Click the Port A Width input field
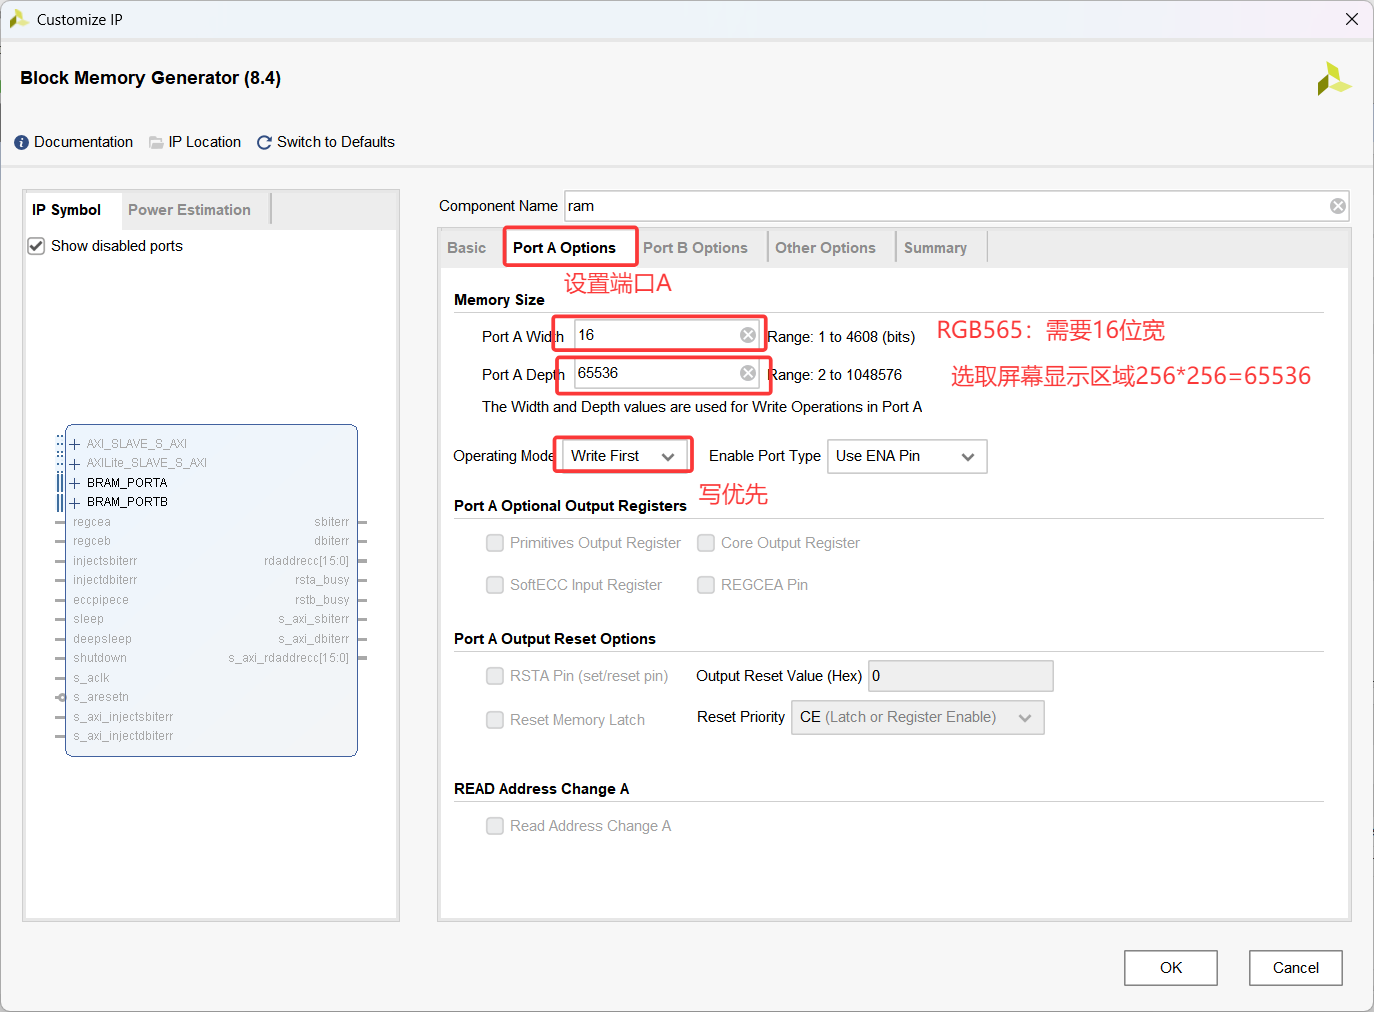 click(x=656, y=335)
